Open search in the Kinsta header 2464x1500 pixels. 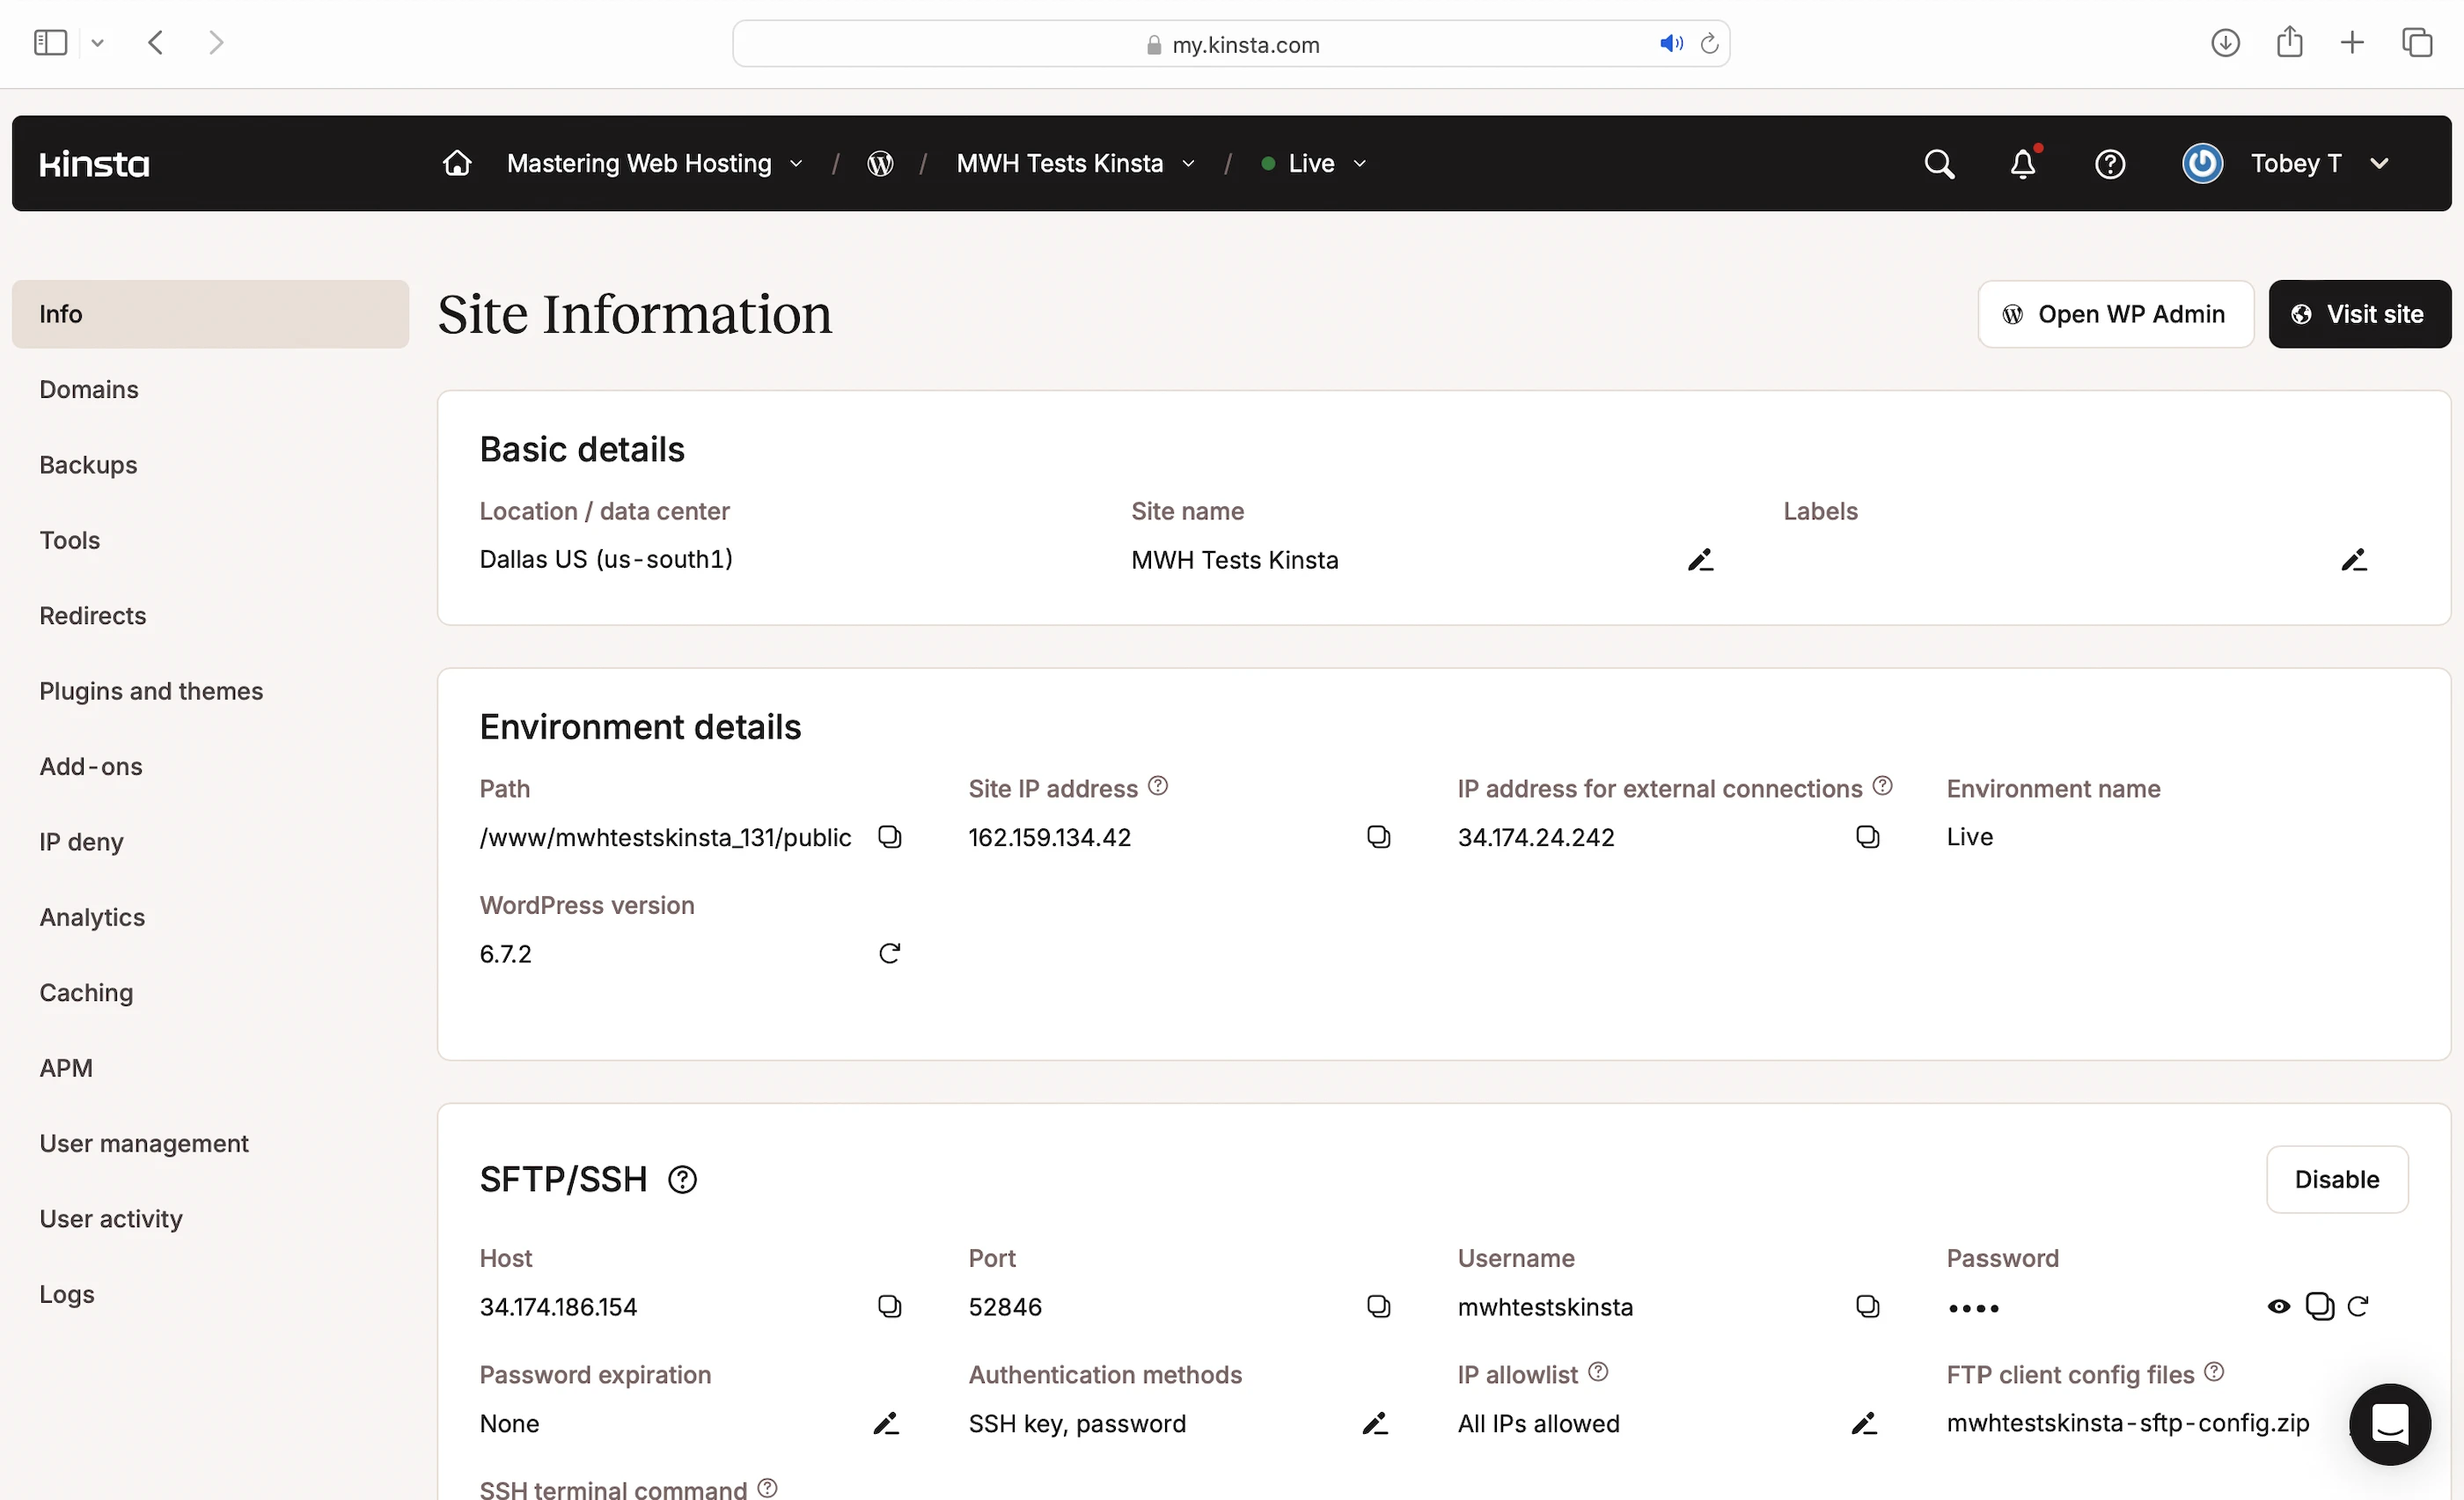(1938, 164)
